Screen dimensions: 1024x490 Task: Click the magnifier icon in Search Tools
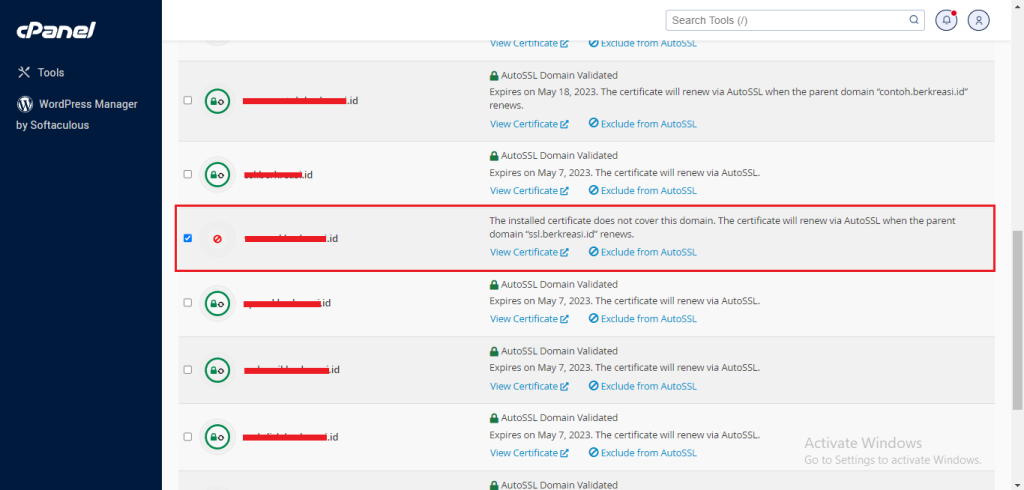coord(914,20)
